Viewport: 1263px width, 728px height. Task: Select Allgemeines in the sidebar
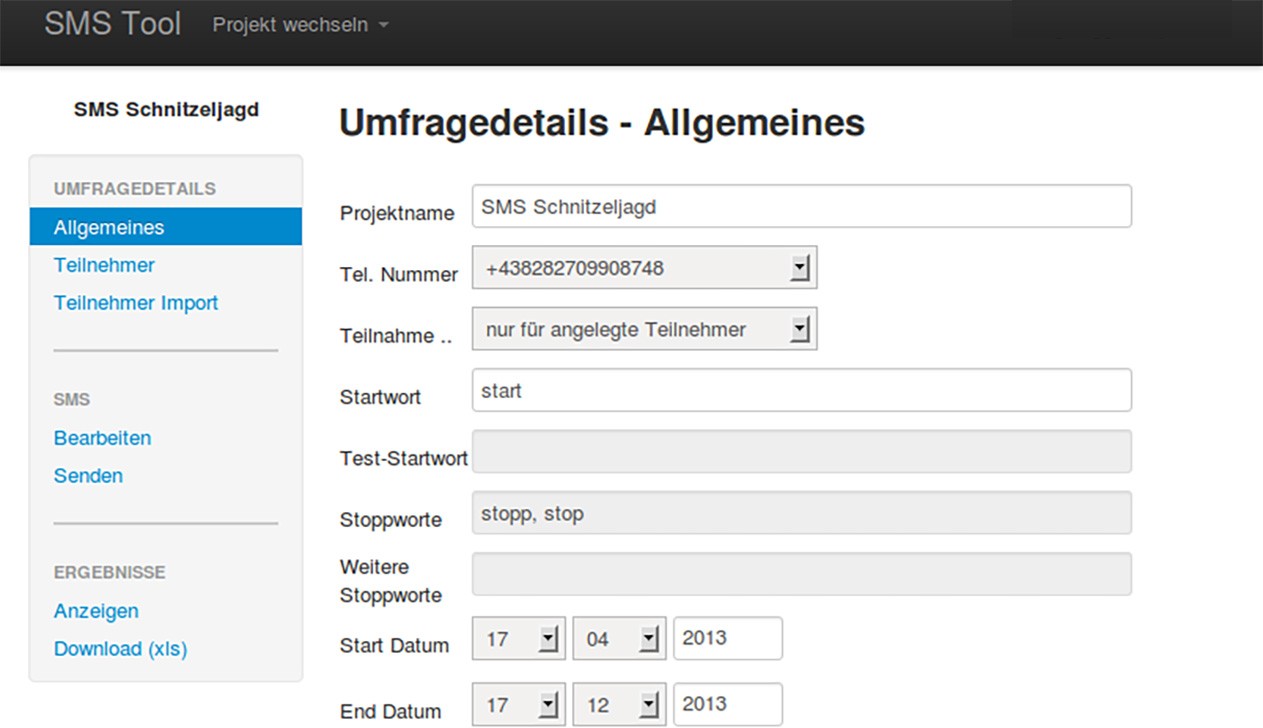click(109, 227)
